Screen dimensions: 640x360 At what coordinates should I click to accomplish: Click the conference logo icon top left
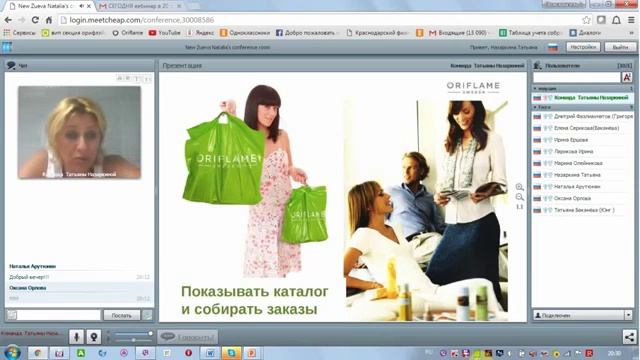(7, 47)
